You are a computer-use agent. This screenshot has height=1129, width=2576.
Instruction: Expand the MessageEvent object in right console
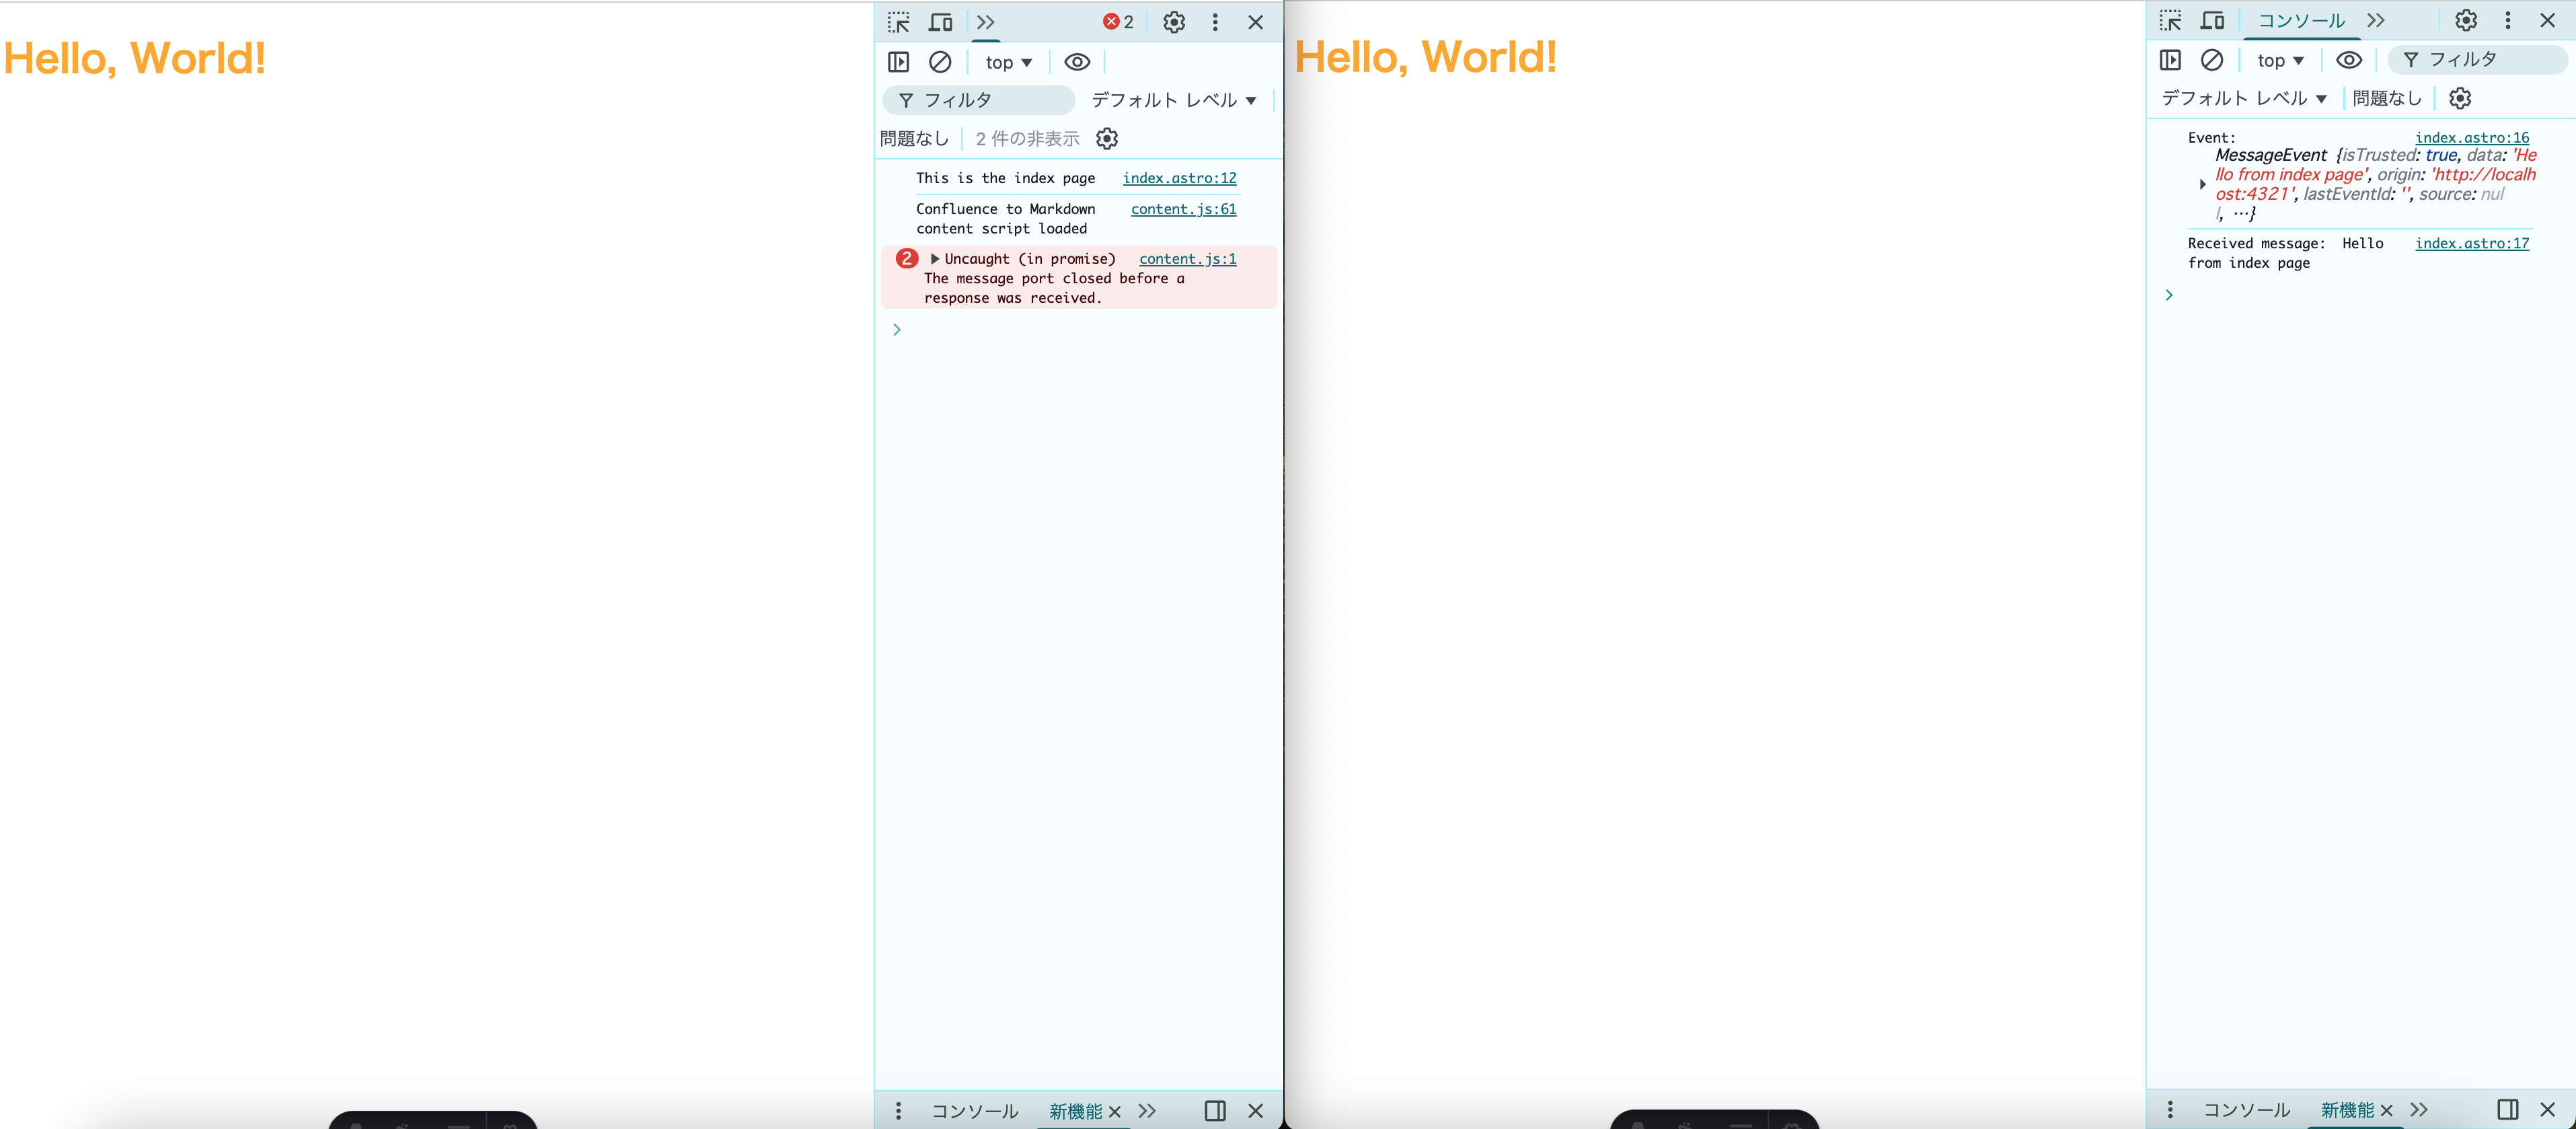(2202, 184)
